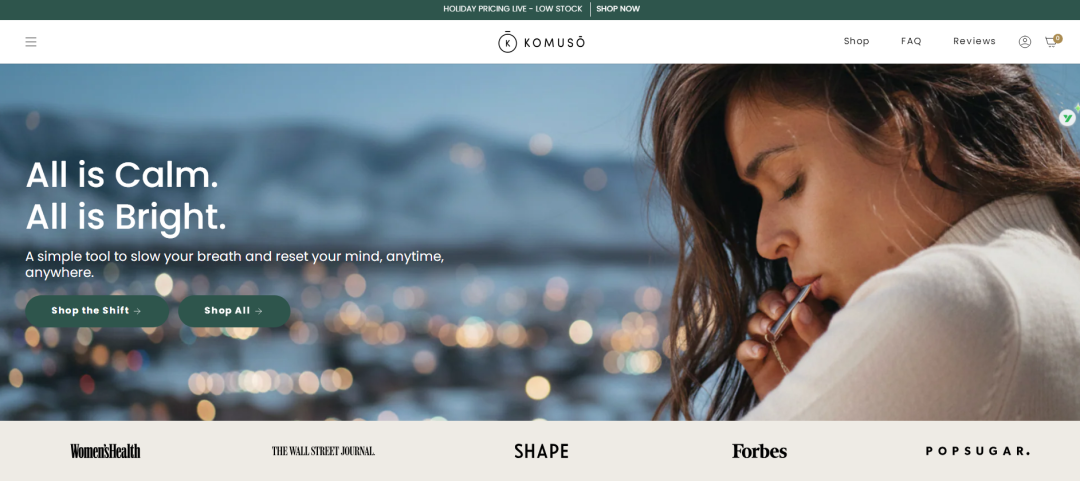Image resolution: width=1080 pixels, height=481 pixels.
Task: Click the Holiday Pricing Live announcement text
Action: [x=512, y=9]
